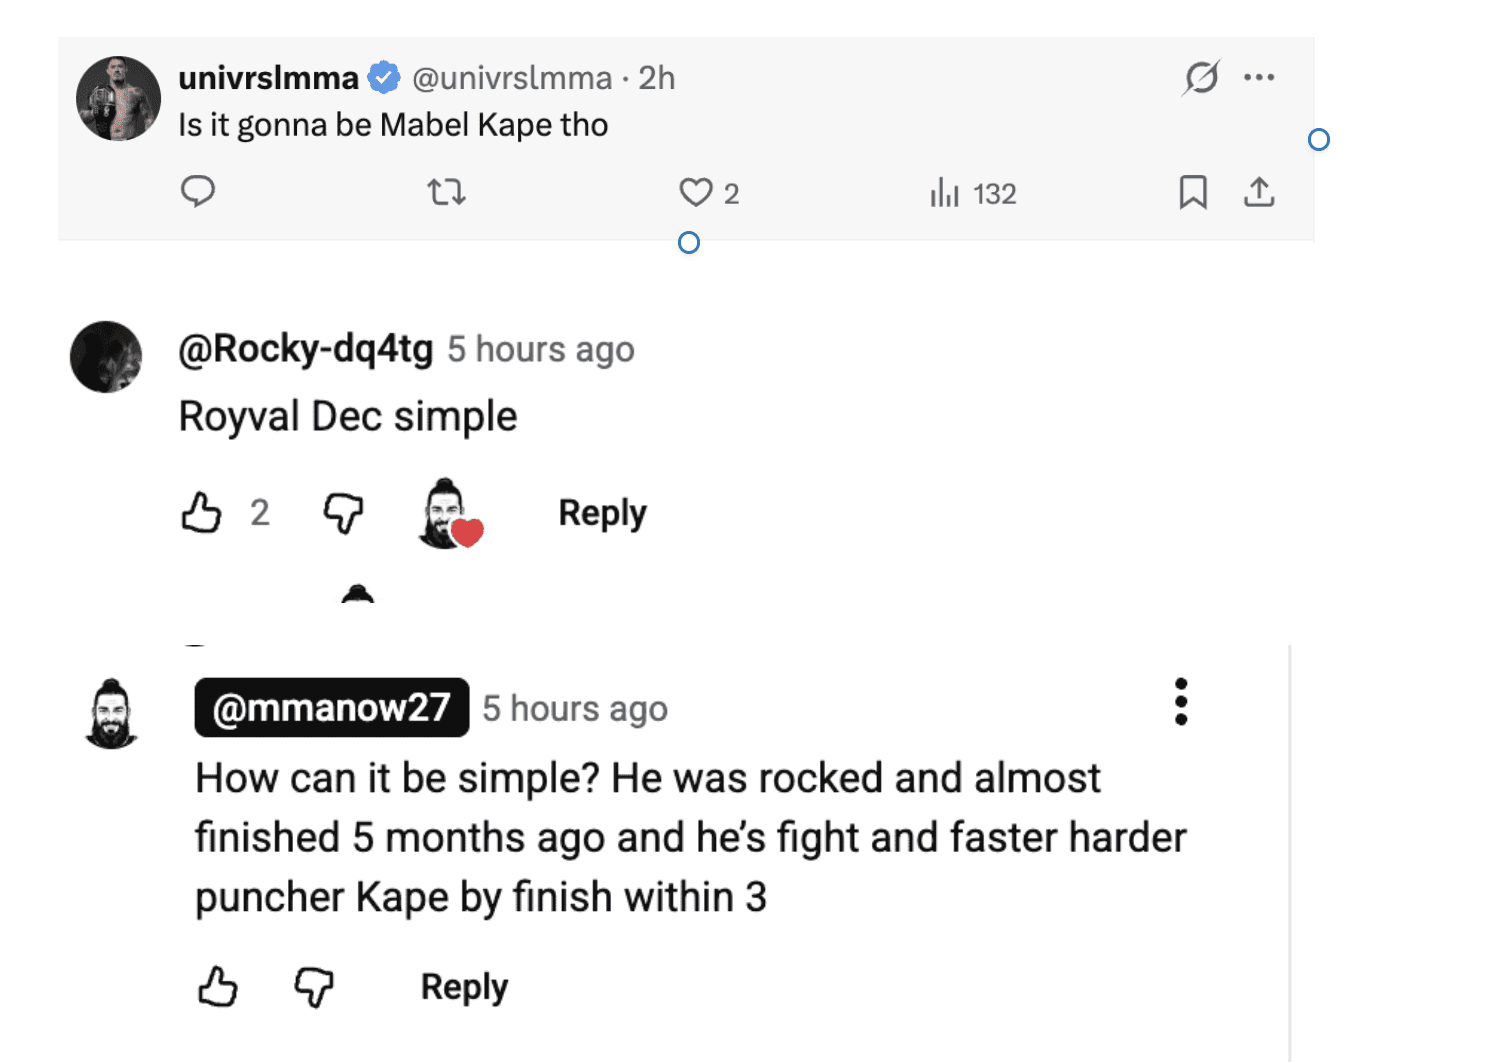
Task: Reply to the univrslmma tweet
Action: click(198, 191)
